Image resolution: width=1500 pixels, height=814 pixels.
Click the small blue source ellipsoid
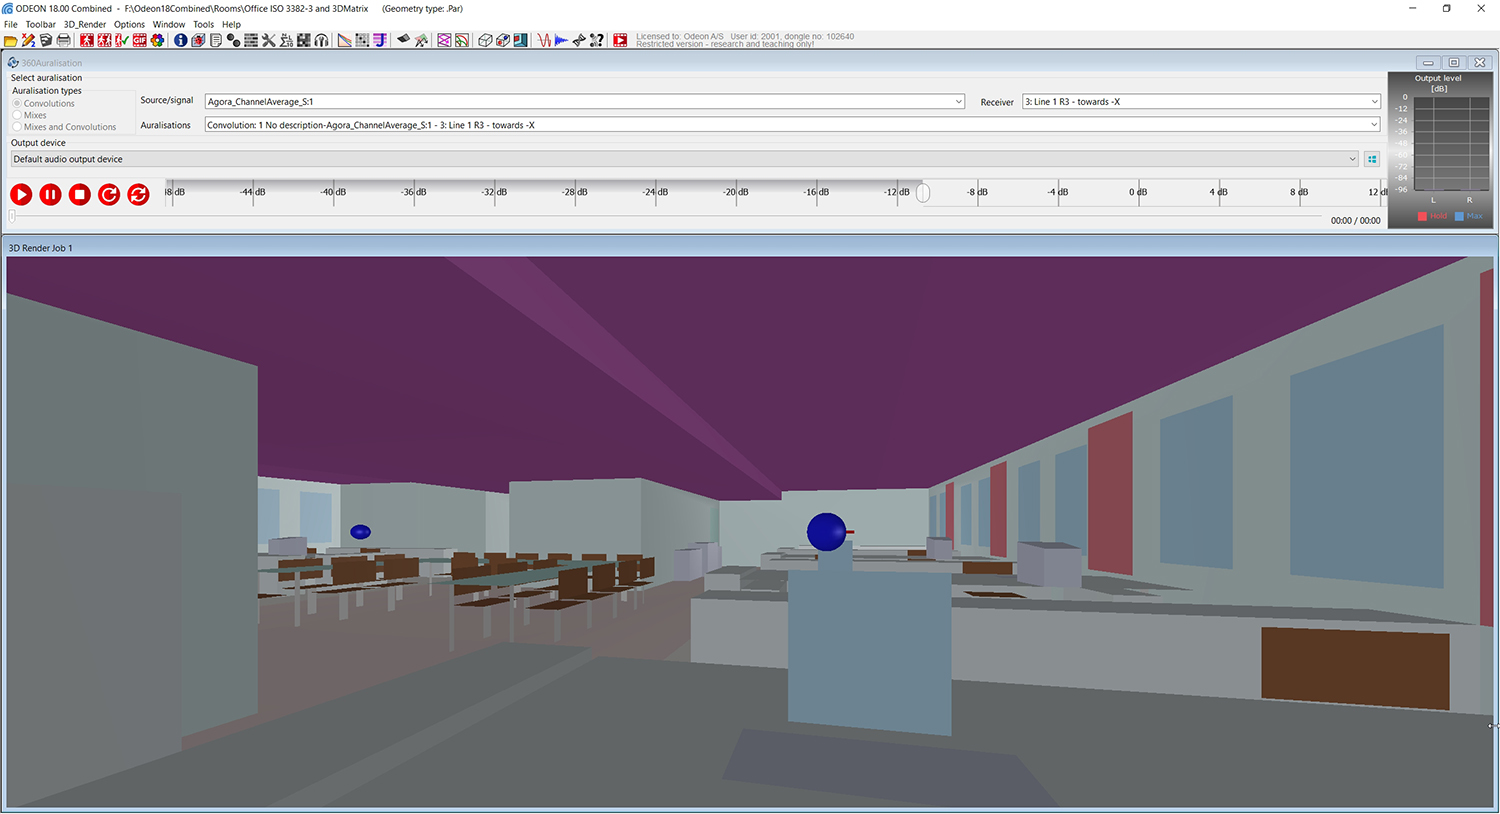tap(361, 532)
